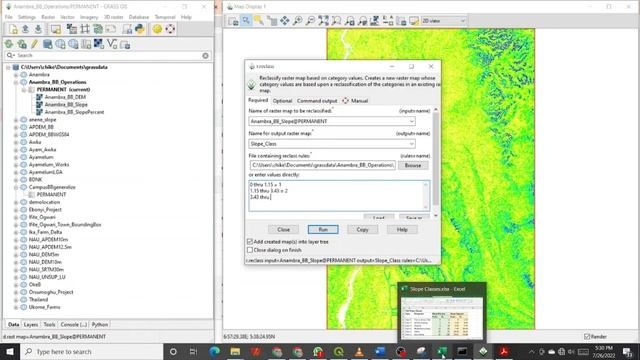
Task: Click the pencil icon to allow edits
Action: pos(34,44)
